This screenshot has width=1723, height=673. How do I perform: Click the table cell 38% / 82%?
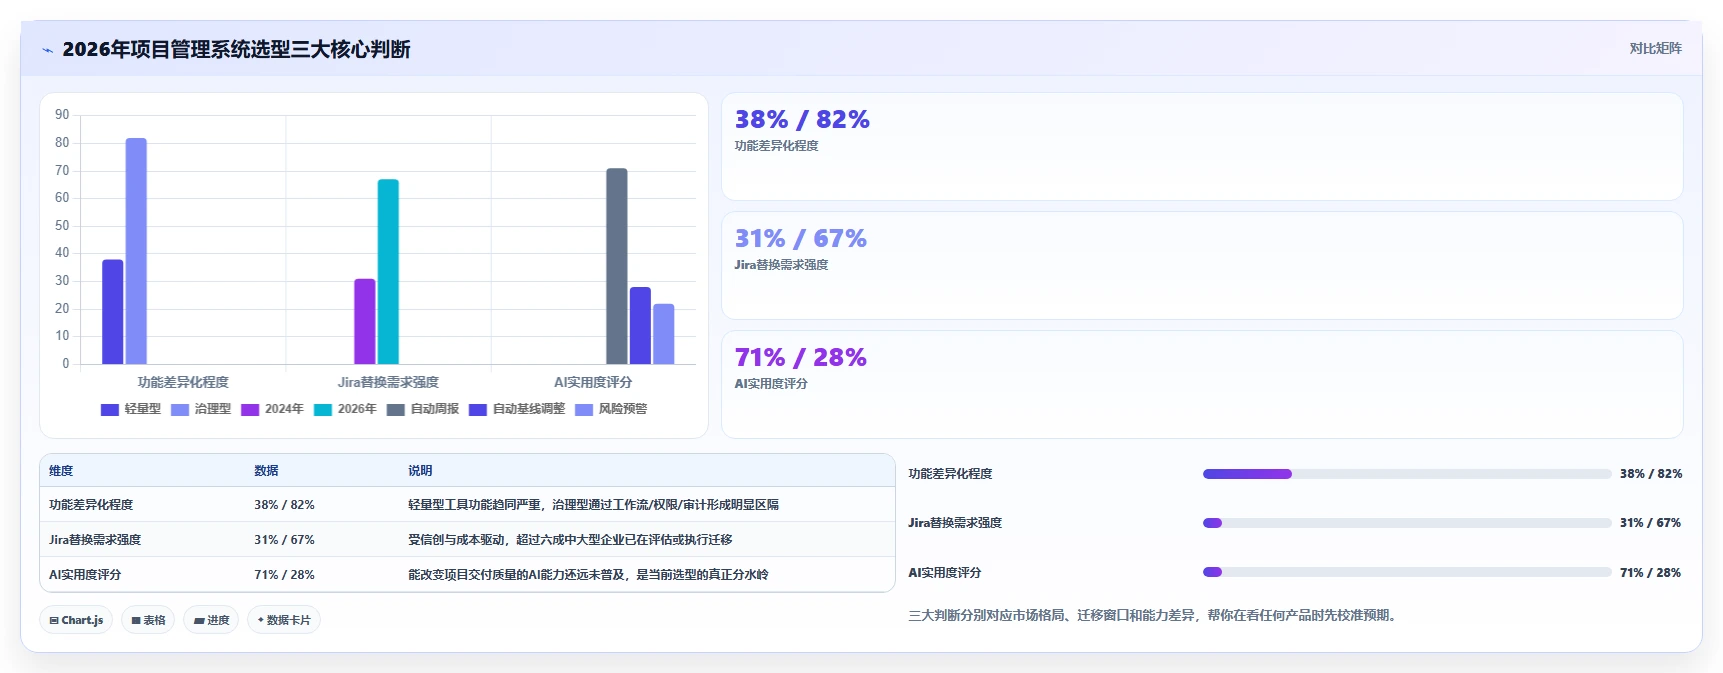284,505
